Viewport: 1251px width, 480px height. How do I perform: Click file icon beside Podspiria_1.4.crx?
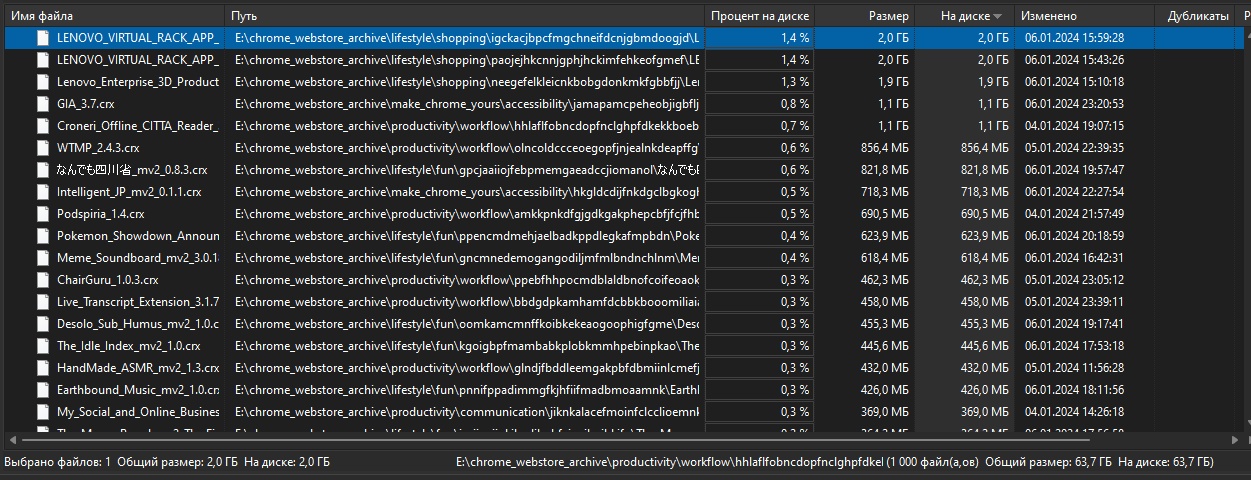click(x=42, y=214)
